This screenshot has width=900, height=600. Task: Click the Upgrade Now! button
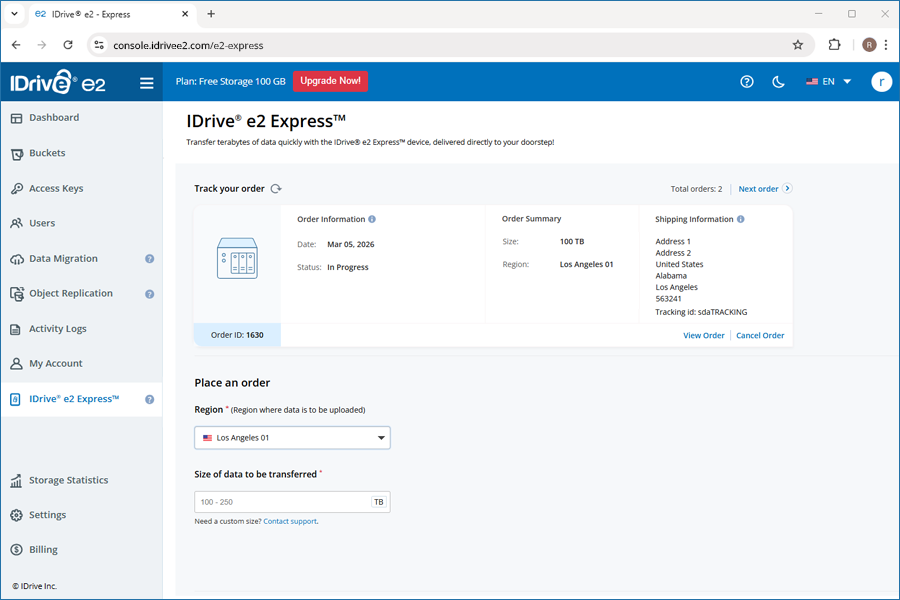click(330, 81)
